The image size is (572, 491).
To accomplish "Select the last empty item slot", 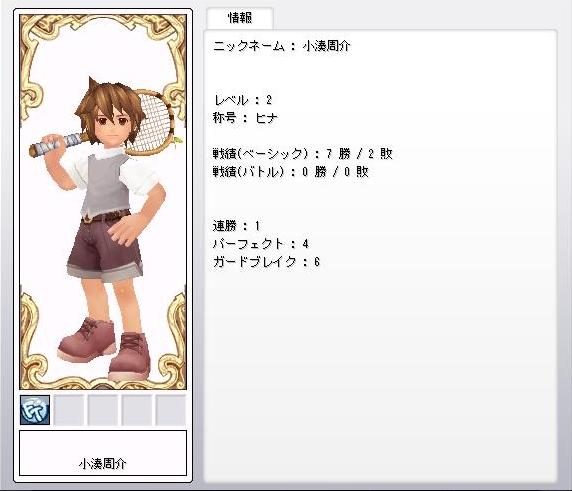I will click(170, 410).
